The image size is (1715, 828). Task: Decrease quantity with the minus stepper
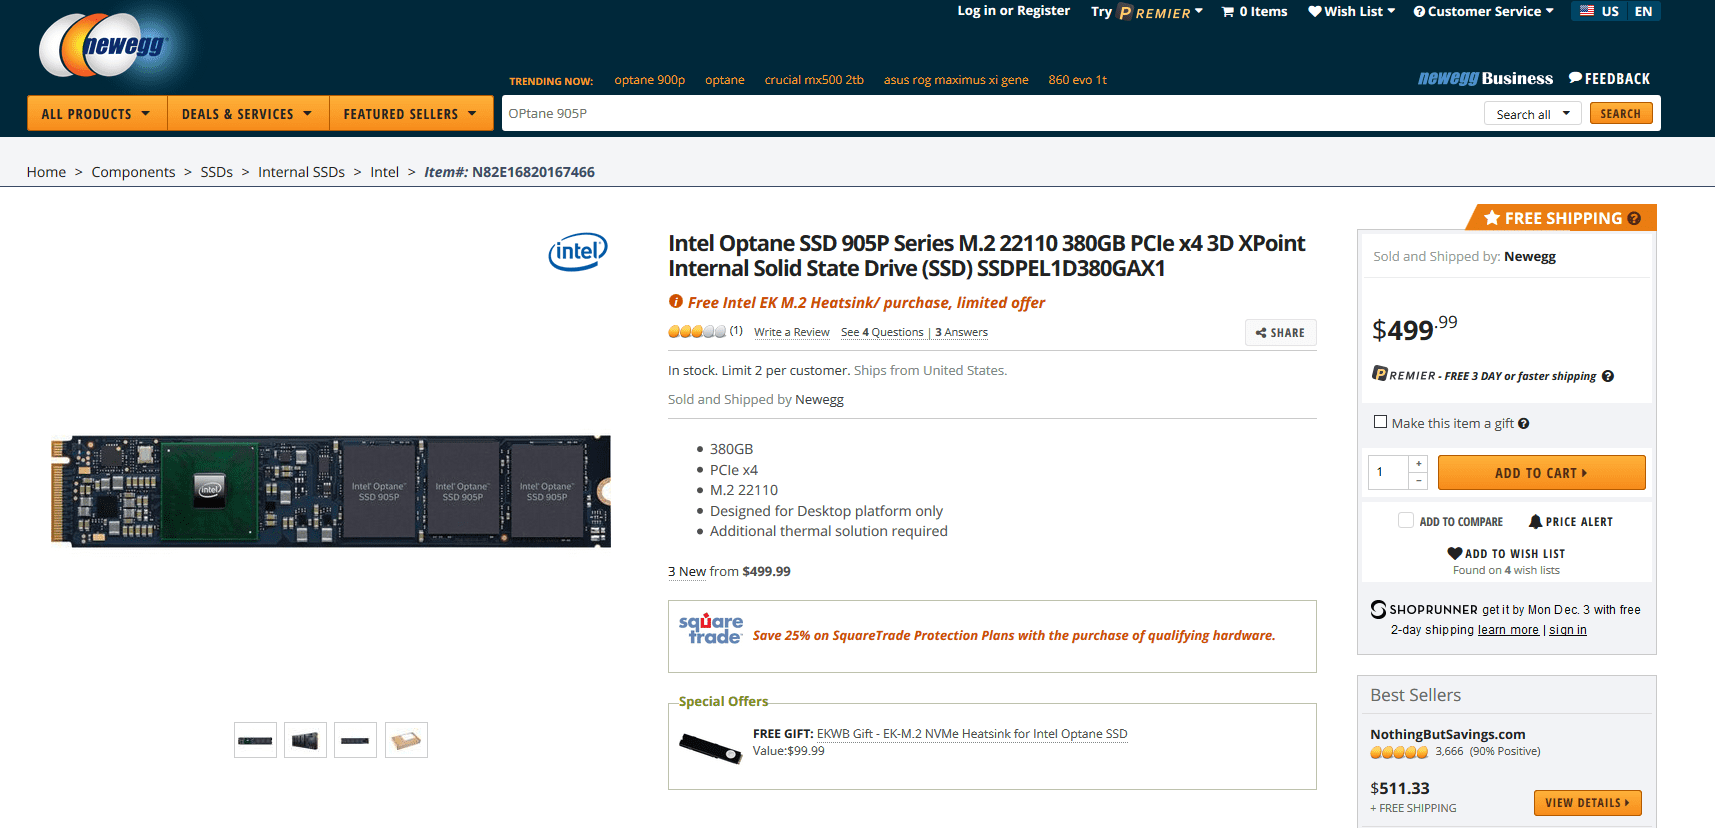1418,481
